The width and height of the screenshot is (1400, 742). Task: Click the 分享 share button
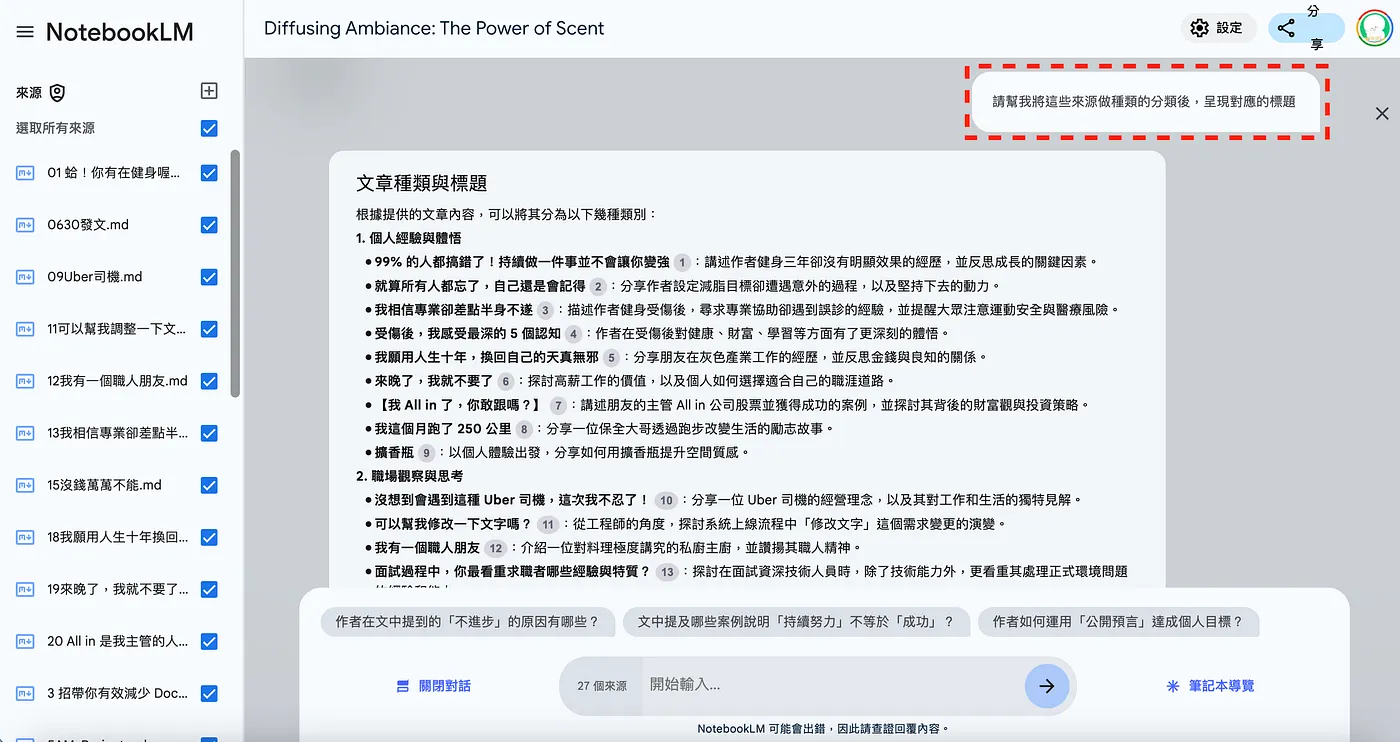[1307, 28]
